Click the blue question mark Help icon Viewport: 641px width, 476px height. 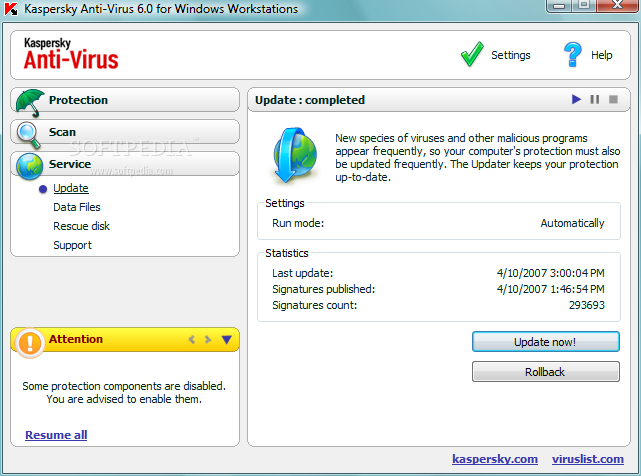pos(572,54)
